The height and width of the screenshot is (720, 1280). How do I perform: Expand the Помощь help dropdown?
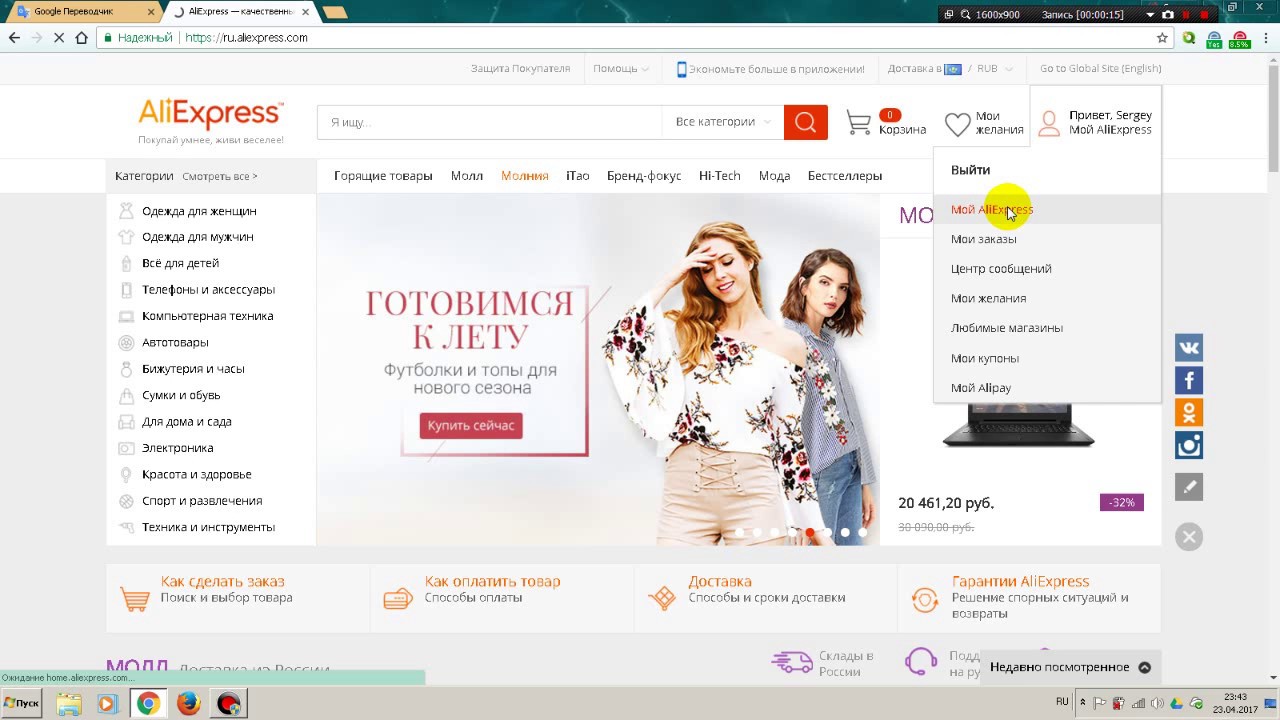pos(621,69)
